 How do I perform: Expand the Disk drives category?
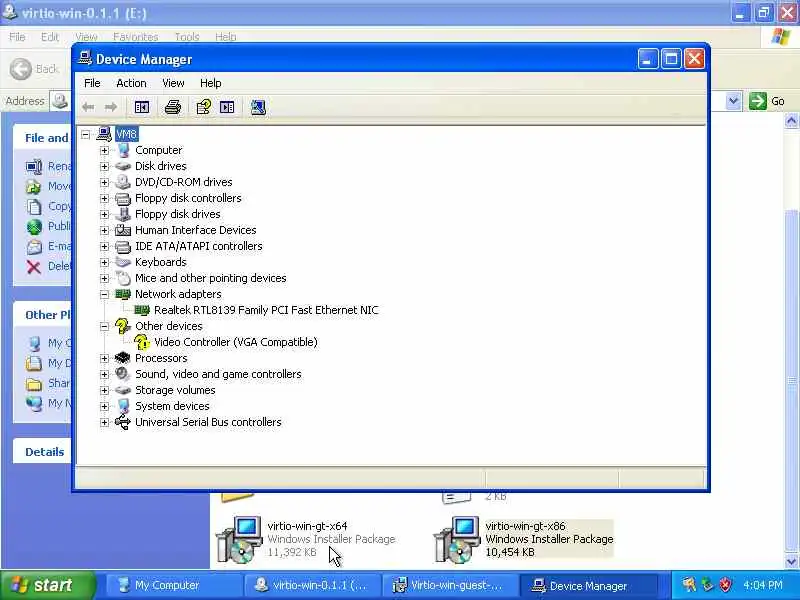tap(105, 166)
